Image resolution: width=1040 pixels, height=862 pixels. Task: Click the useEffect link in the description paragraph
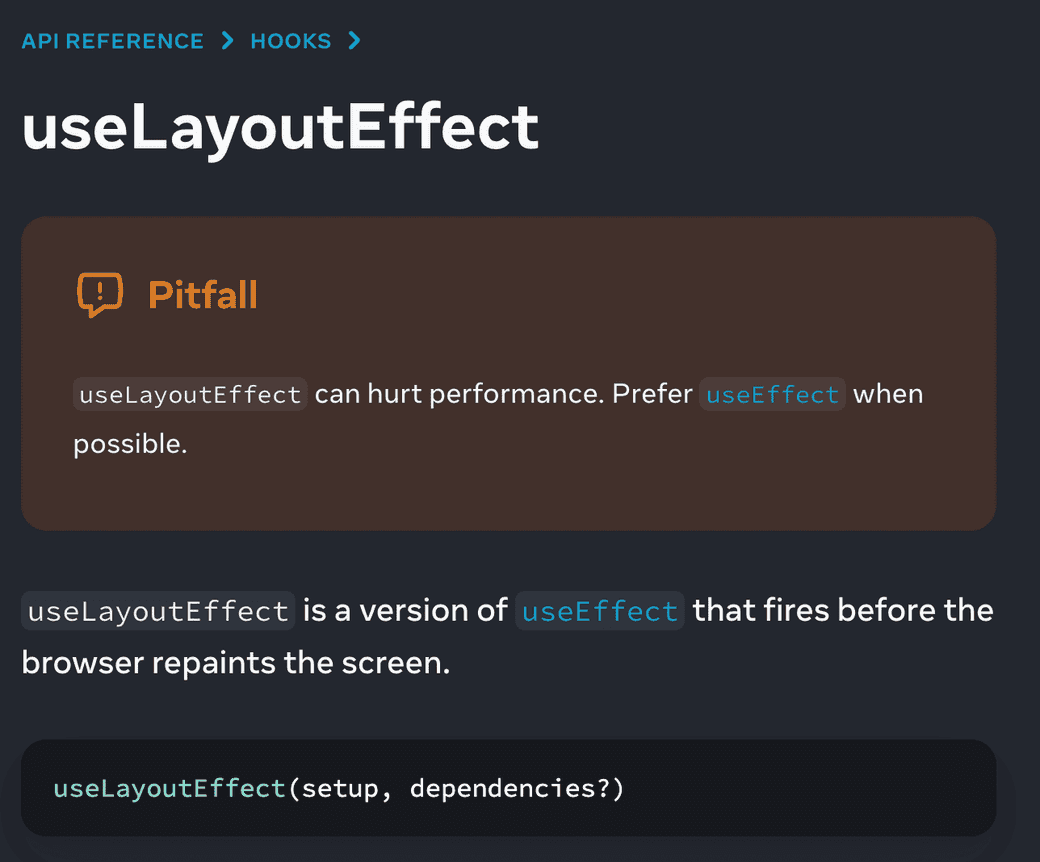599,610
